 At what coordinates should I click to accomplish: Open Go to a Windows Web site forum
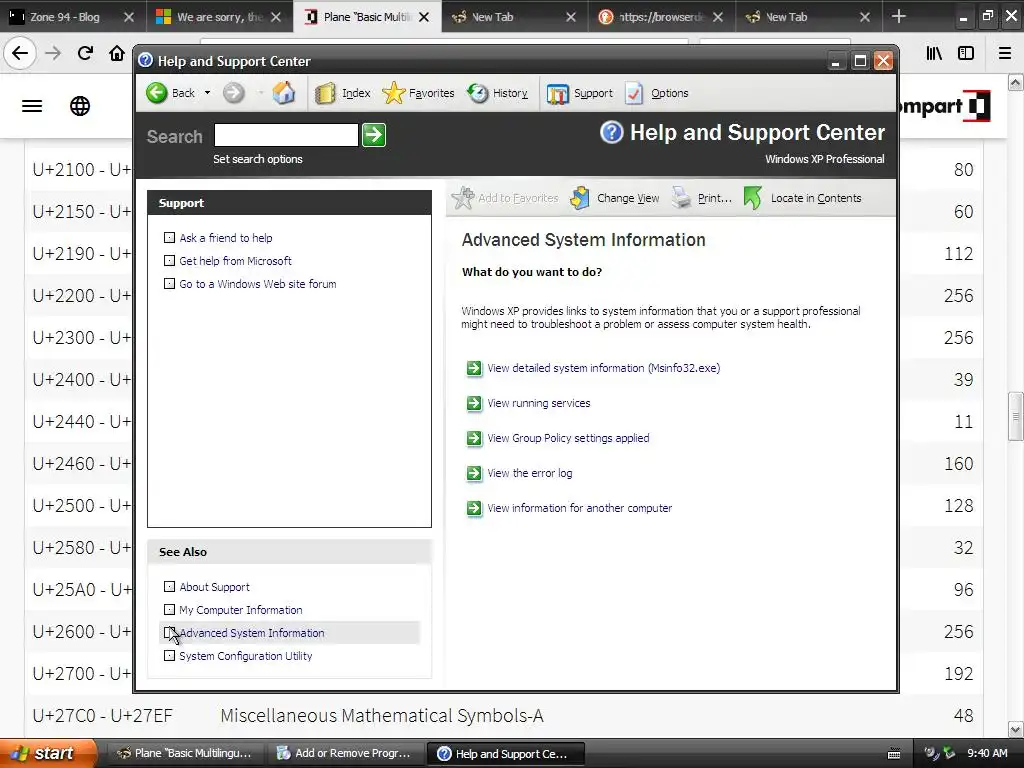tap(258, 284)
